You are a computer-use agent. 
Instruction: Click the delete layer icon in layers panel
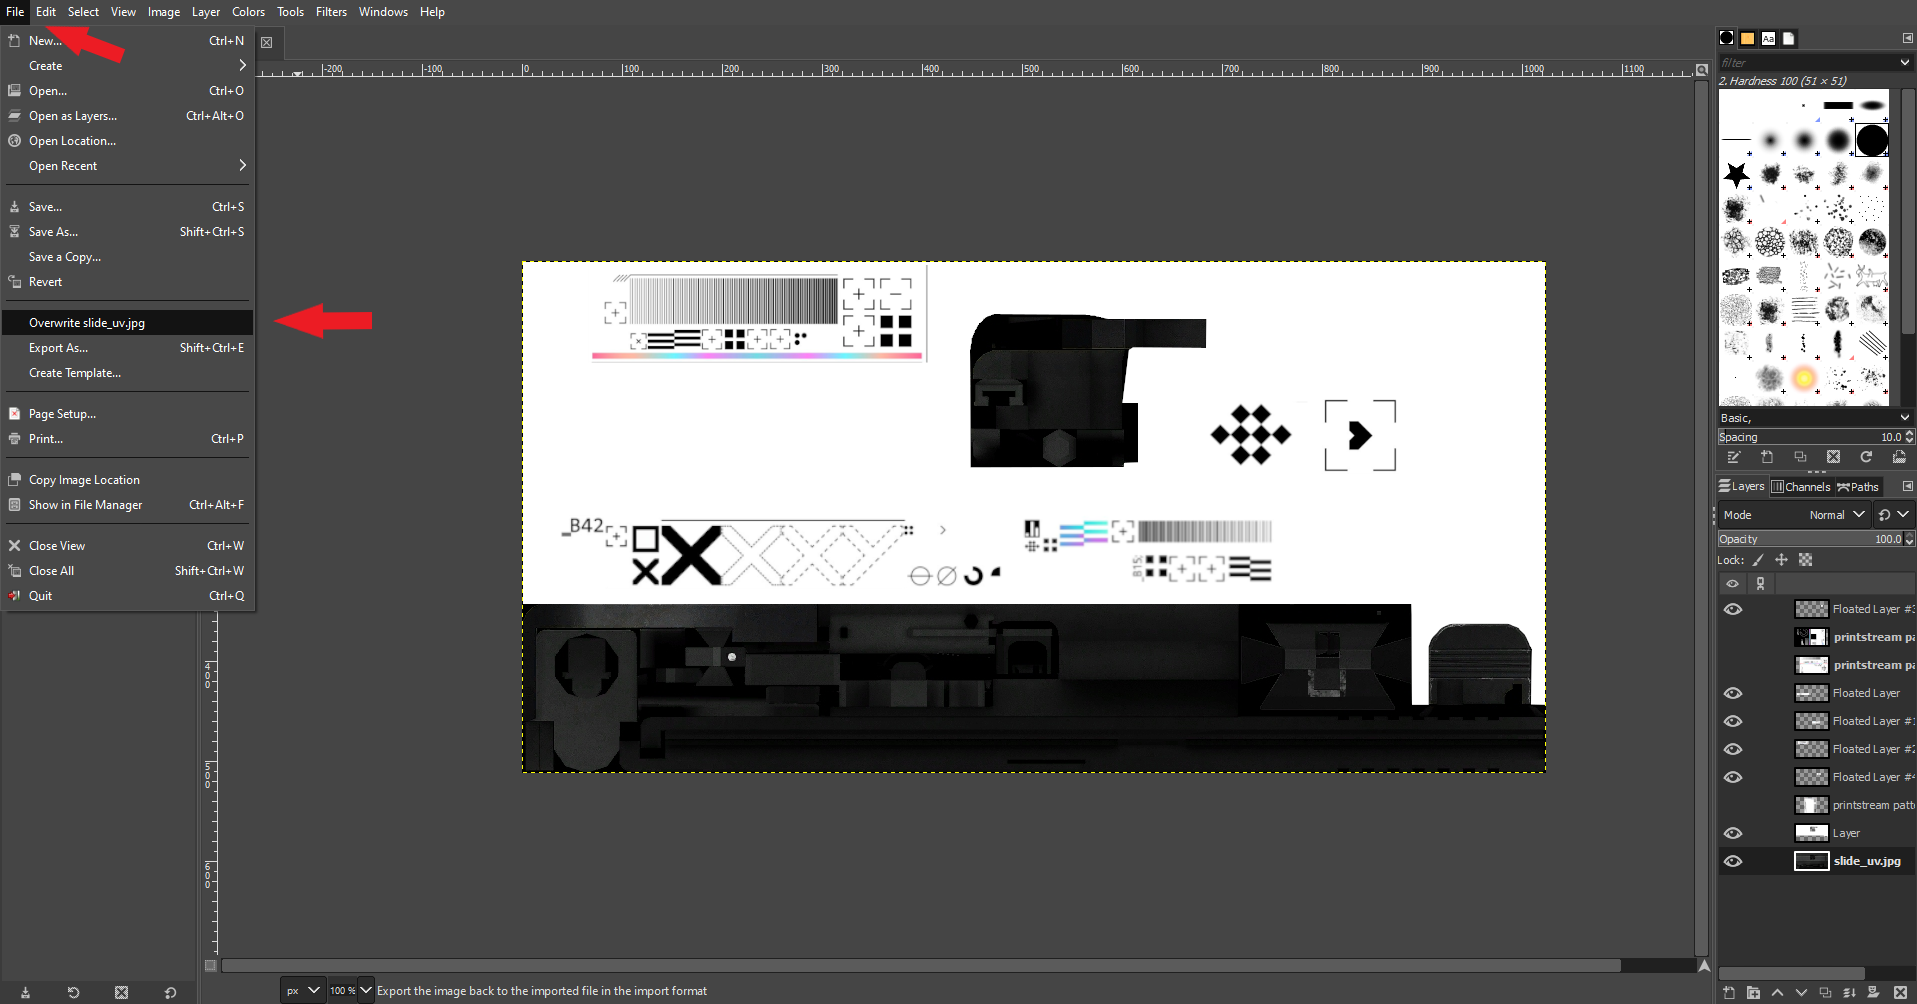point(1900,992)
